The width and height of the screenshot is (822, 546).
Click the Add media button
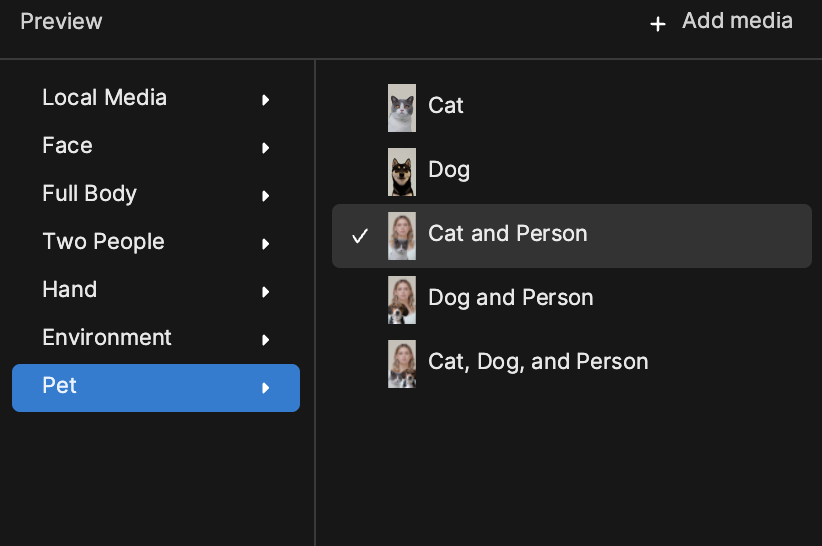721,22
